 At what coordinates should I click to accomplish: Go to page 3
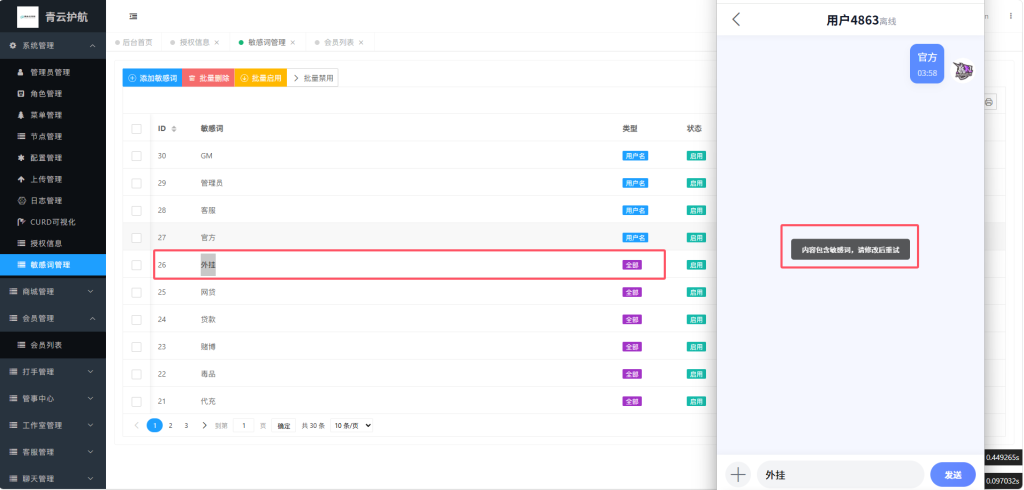click(x=186, y=425)
